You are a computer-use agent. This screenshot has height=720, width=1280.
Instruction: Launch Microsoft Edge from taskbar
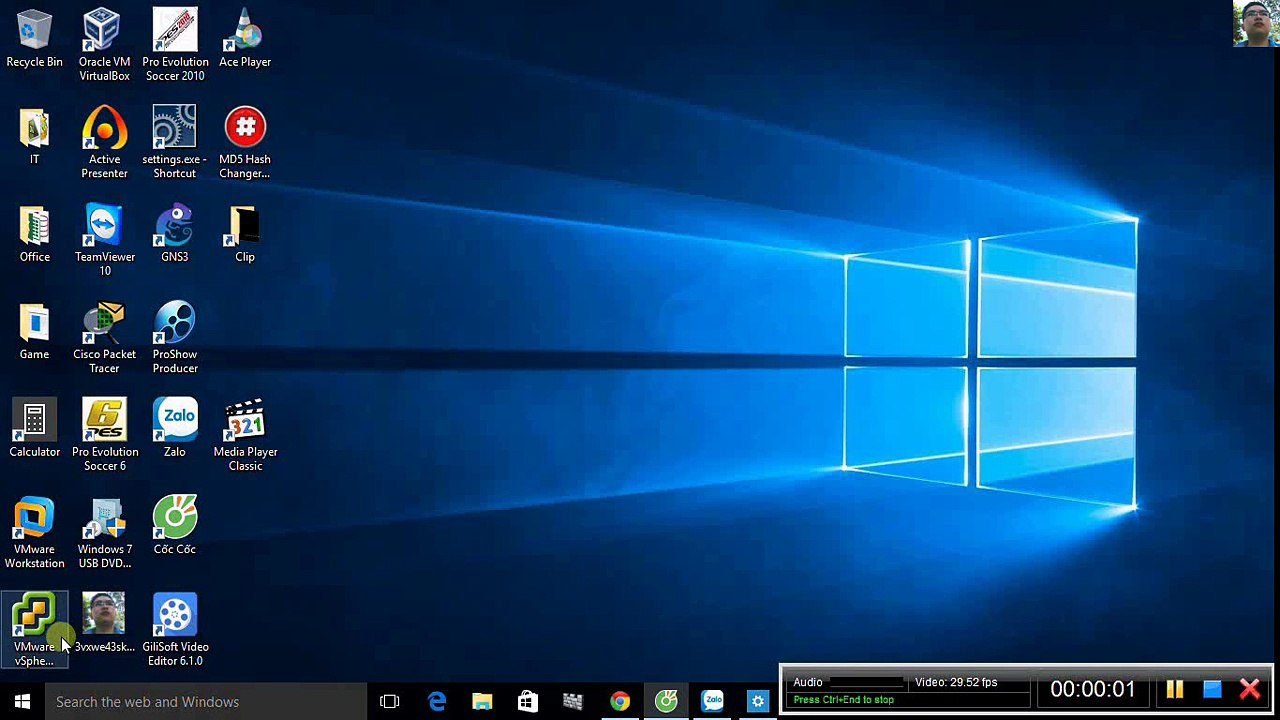point(437,702)
